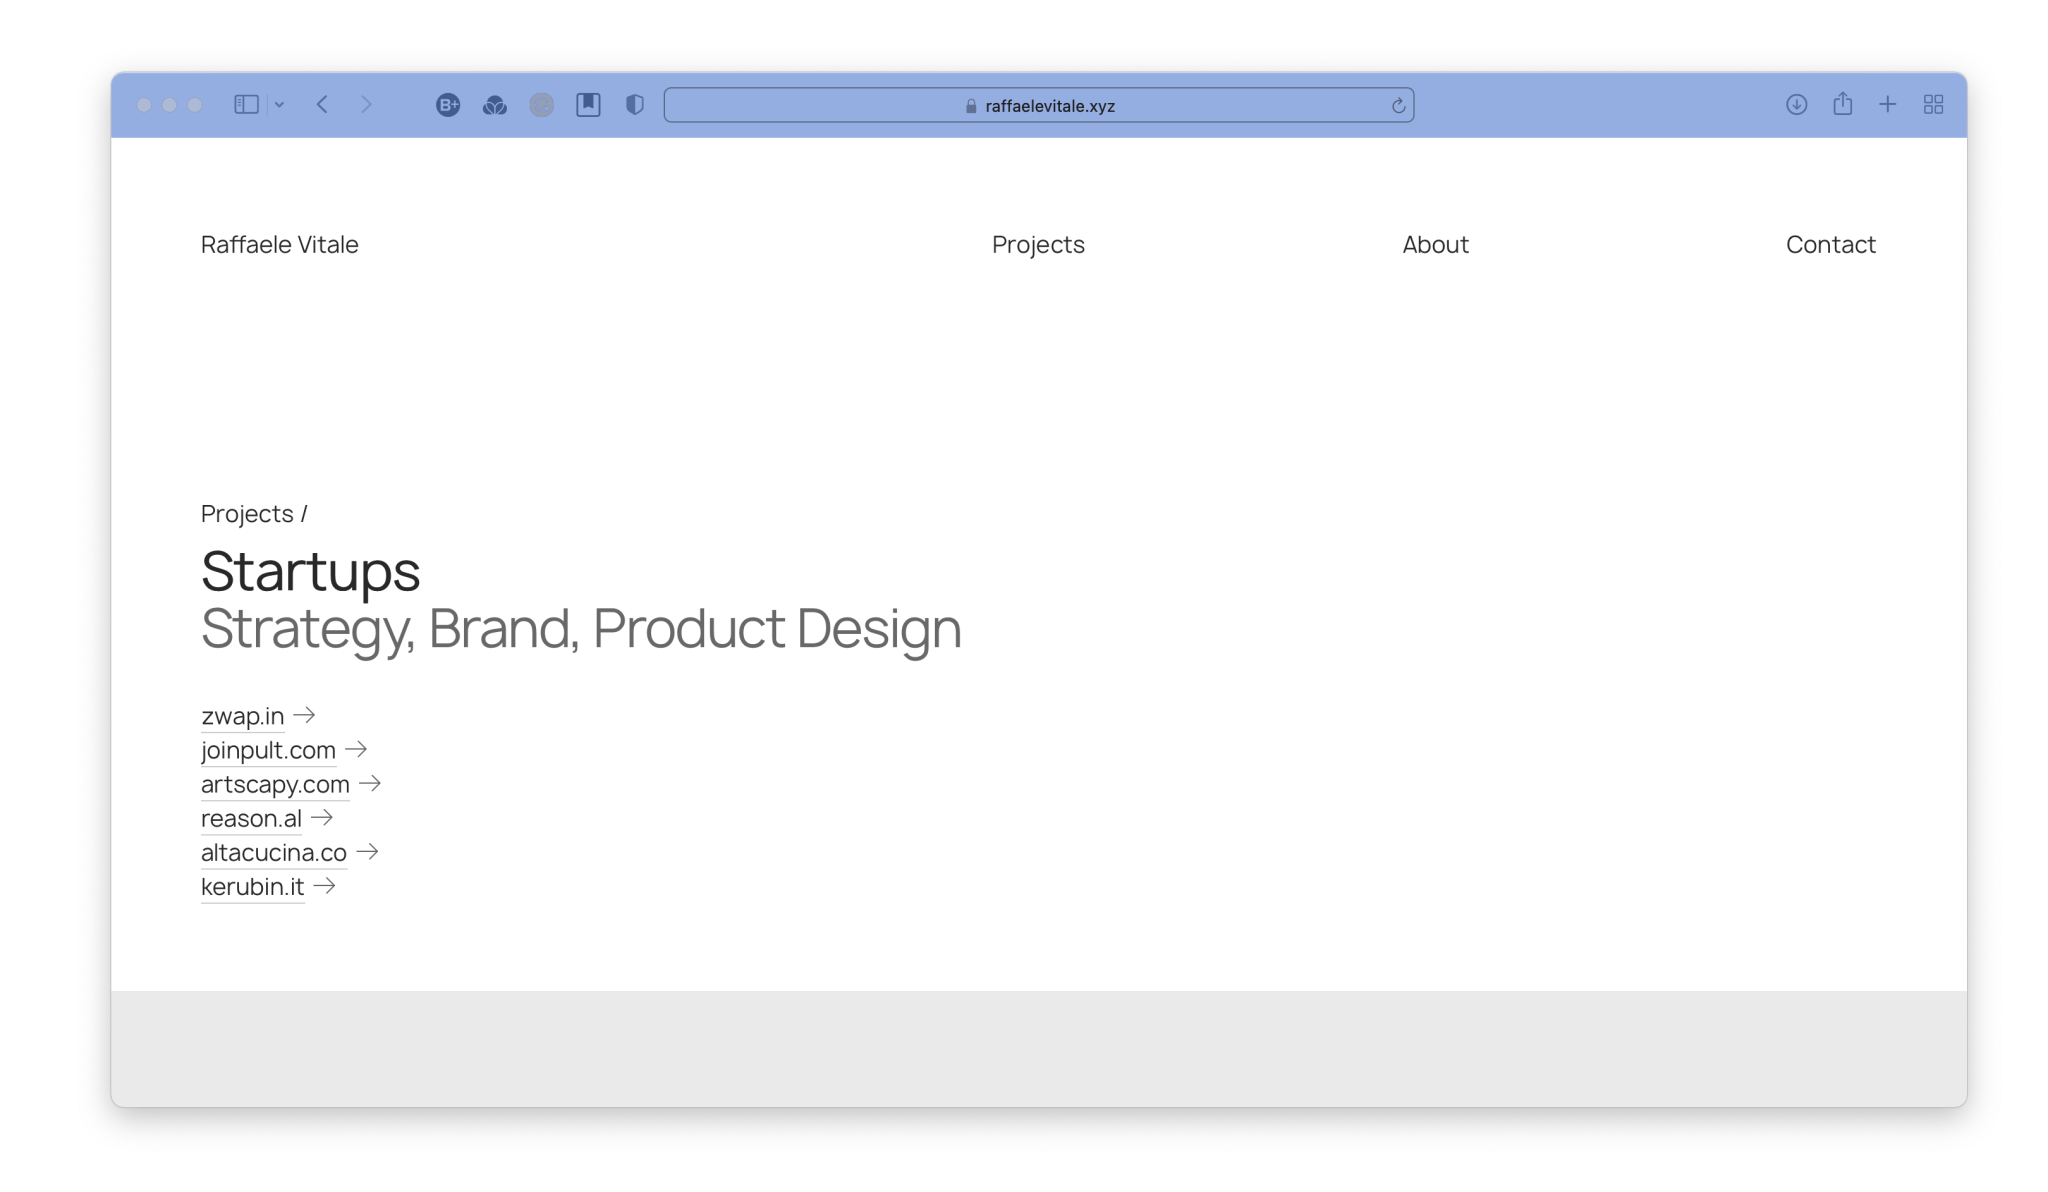The height and width of the screenshot is (1192, 2048).
Task: Focus the raffaelevitale.xyz address field
Action: [x=1038, y=105]
